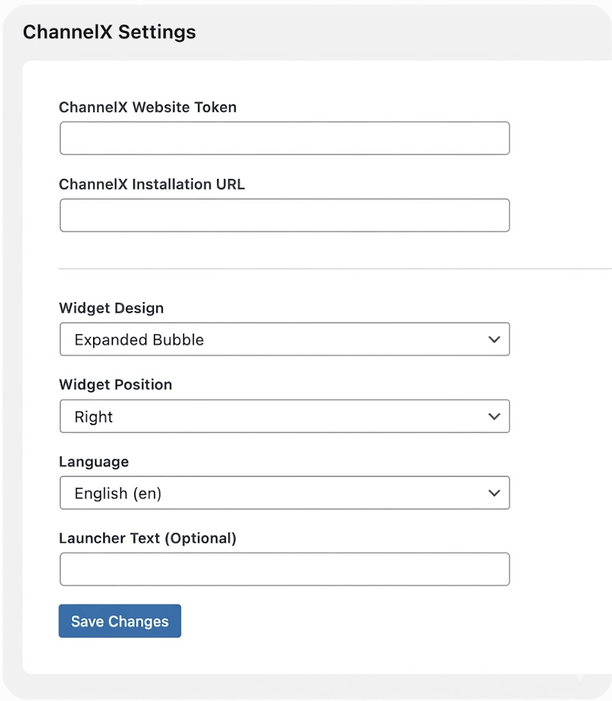The image size is (612, 701).
Task: Select the ChannelX Website Token label
Action: [x=148, y=107]
